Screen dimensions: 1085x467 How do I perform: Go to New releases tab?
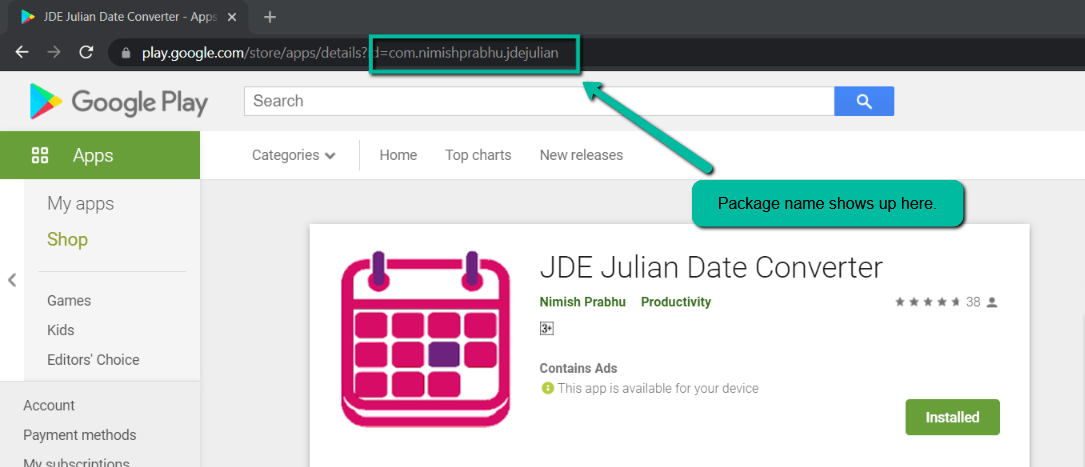tap(581, 155)
